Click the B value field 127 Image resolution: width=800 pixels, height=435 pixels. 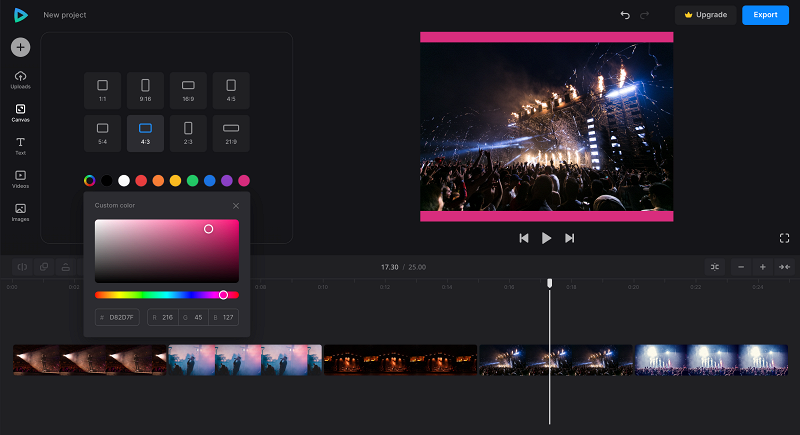[x=223, y=317]
